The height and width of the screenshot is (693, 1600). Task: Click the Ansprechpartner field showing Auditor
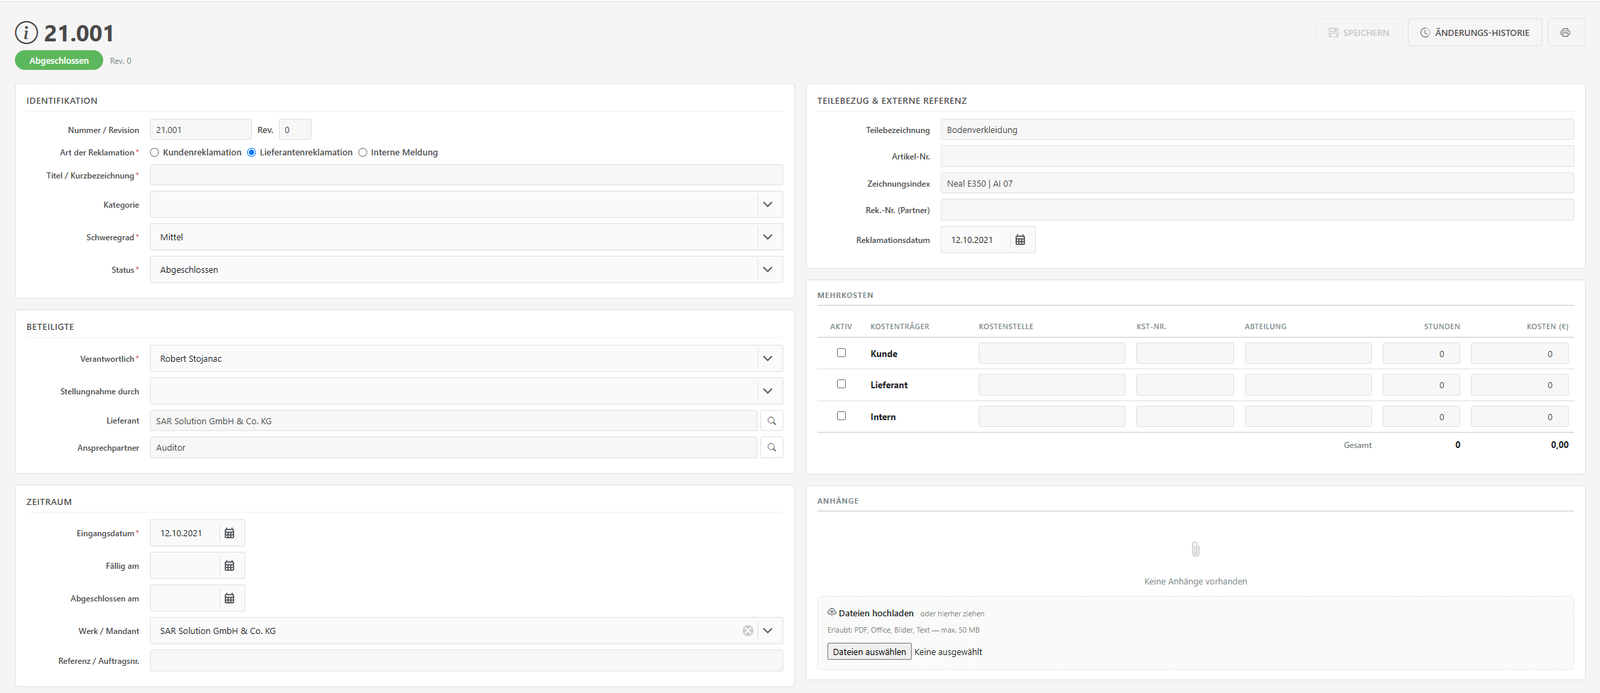point(453,448)
